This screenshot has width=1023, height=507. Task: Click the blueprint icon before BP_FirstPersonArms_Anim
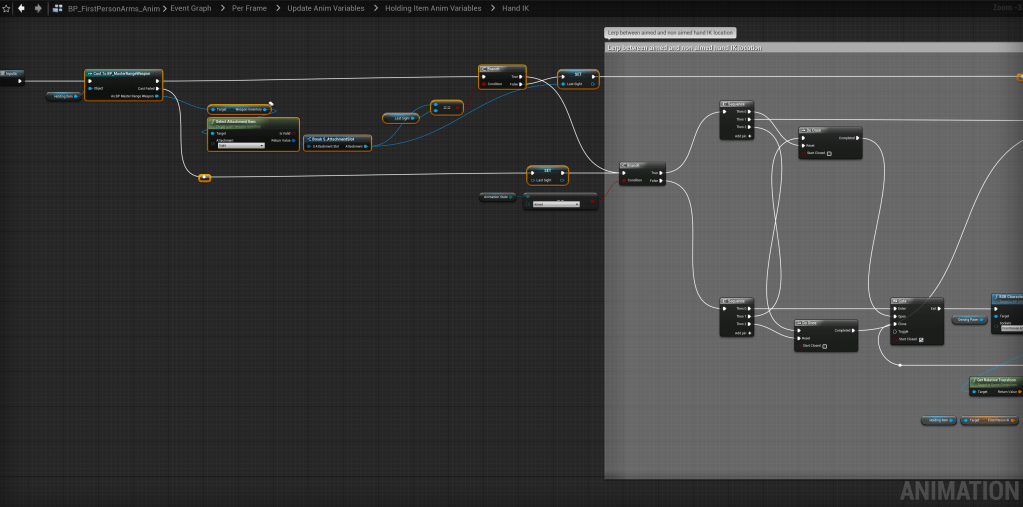click(x=59, y=8)
